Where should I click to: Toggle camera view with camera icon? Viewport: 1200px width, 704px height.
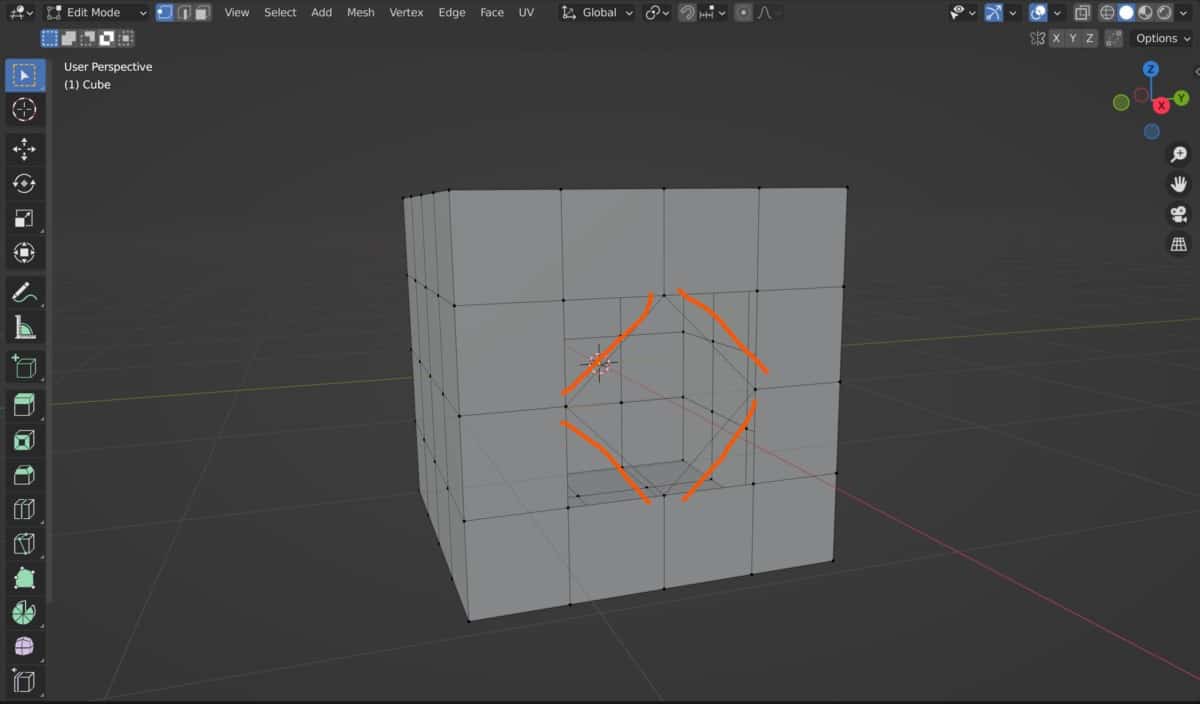1179,214
